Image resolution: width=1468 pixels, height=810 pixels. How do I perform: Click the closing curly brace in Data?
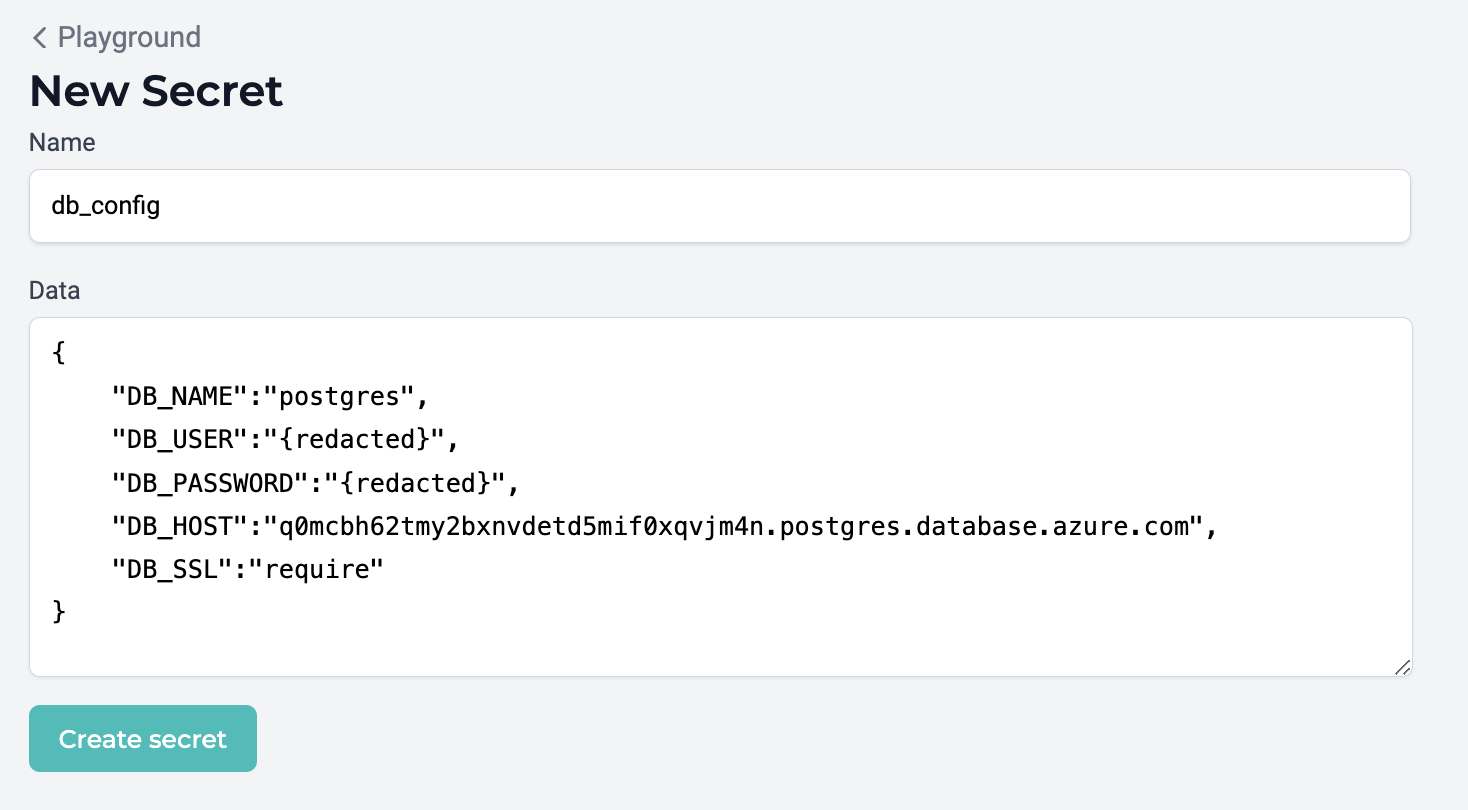pos(58,613)
